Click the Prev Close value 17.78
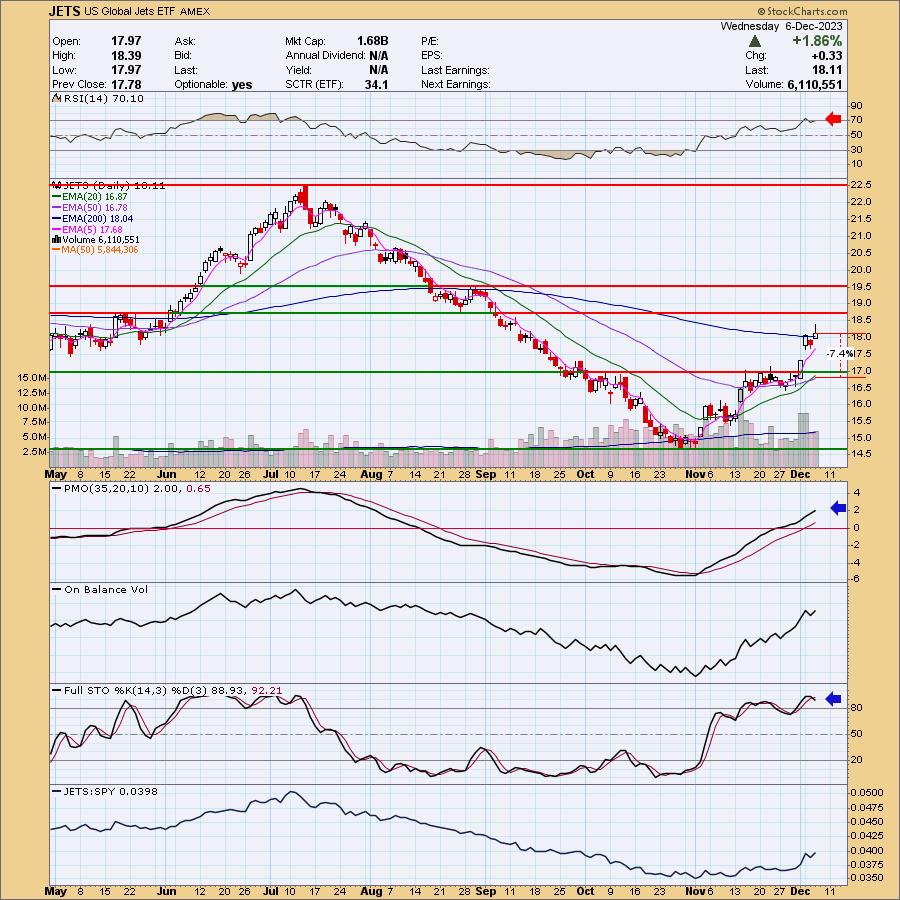Image resolution: width=900 pixels, height=900 pixels. click(126, 84)
